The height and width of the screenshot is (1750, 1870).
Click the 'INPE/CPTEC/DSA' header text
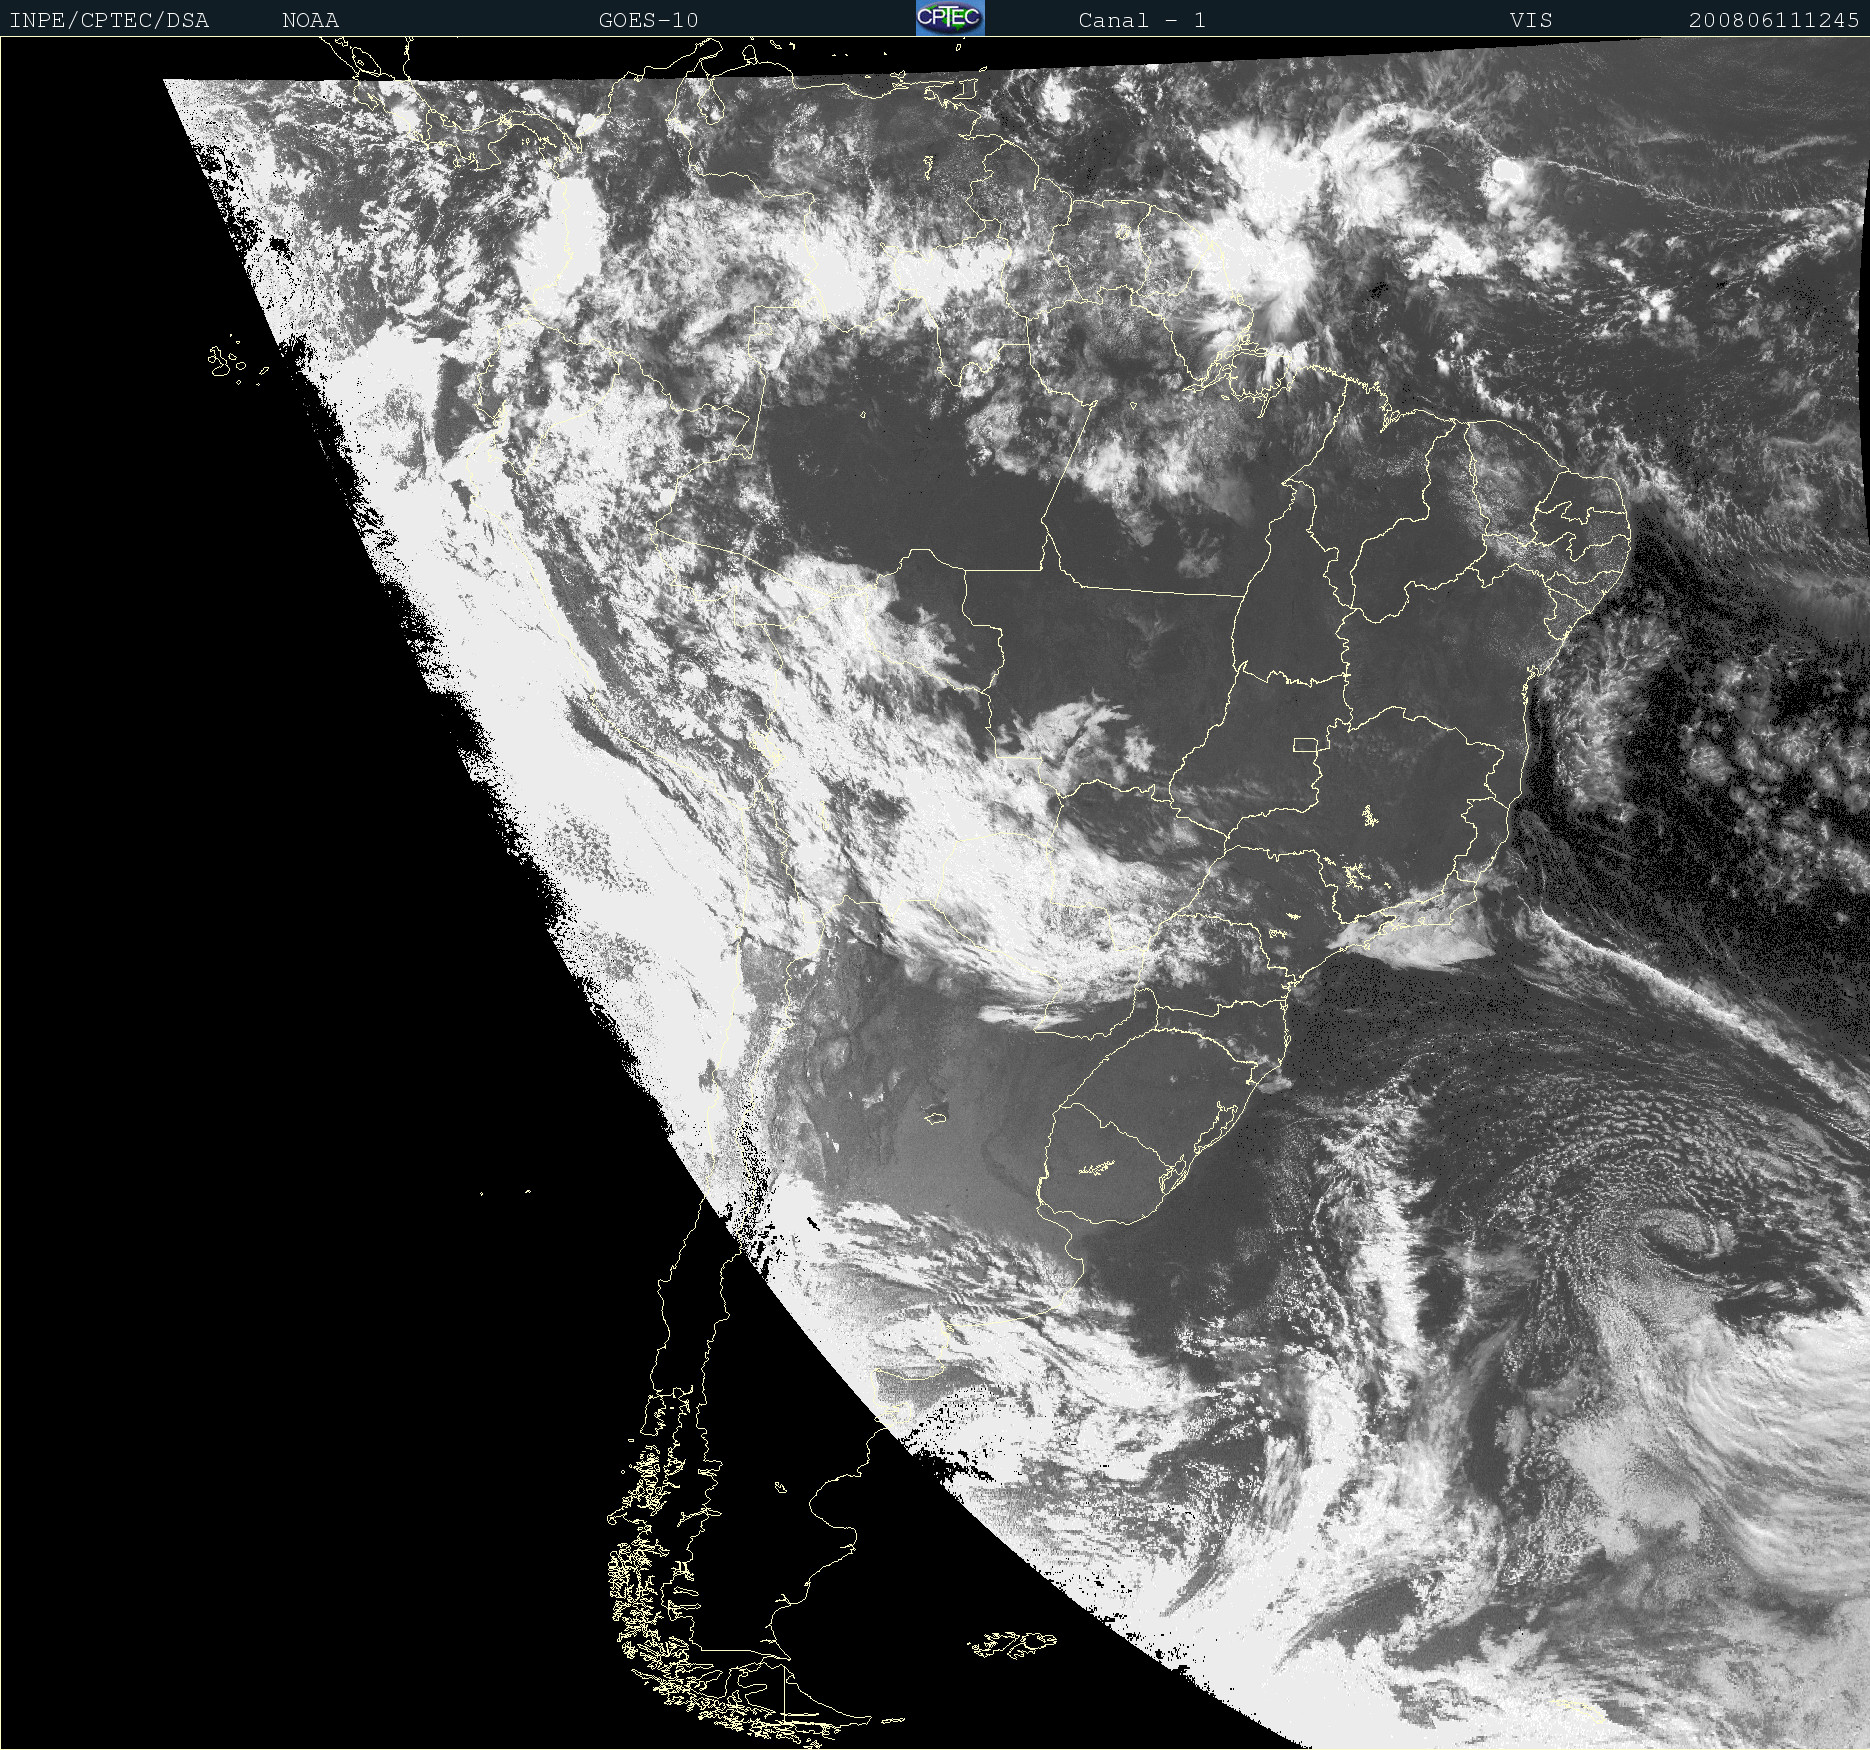[109, 20]
